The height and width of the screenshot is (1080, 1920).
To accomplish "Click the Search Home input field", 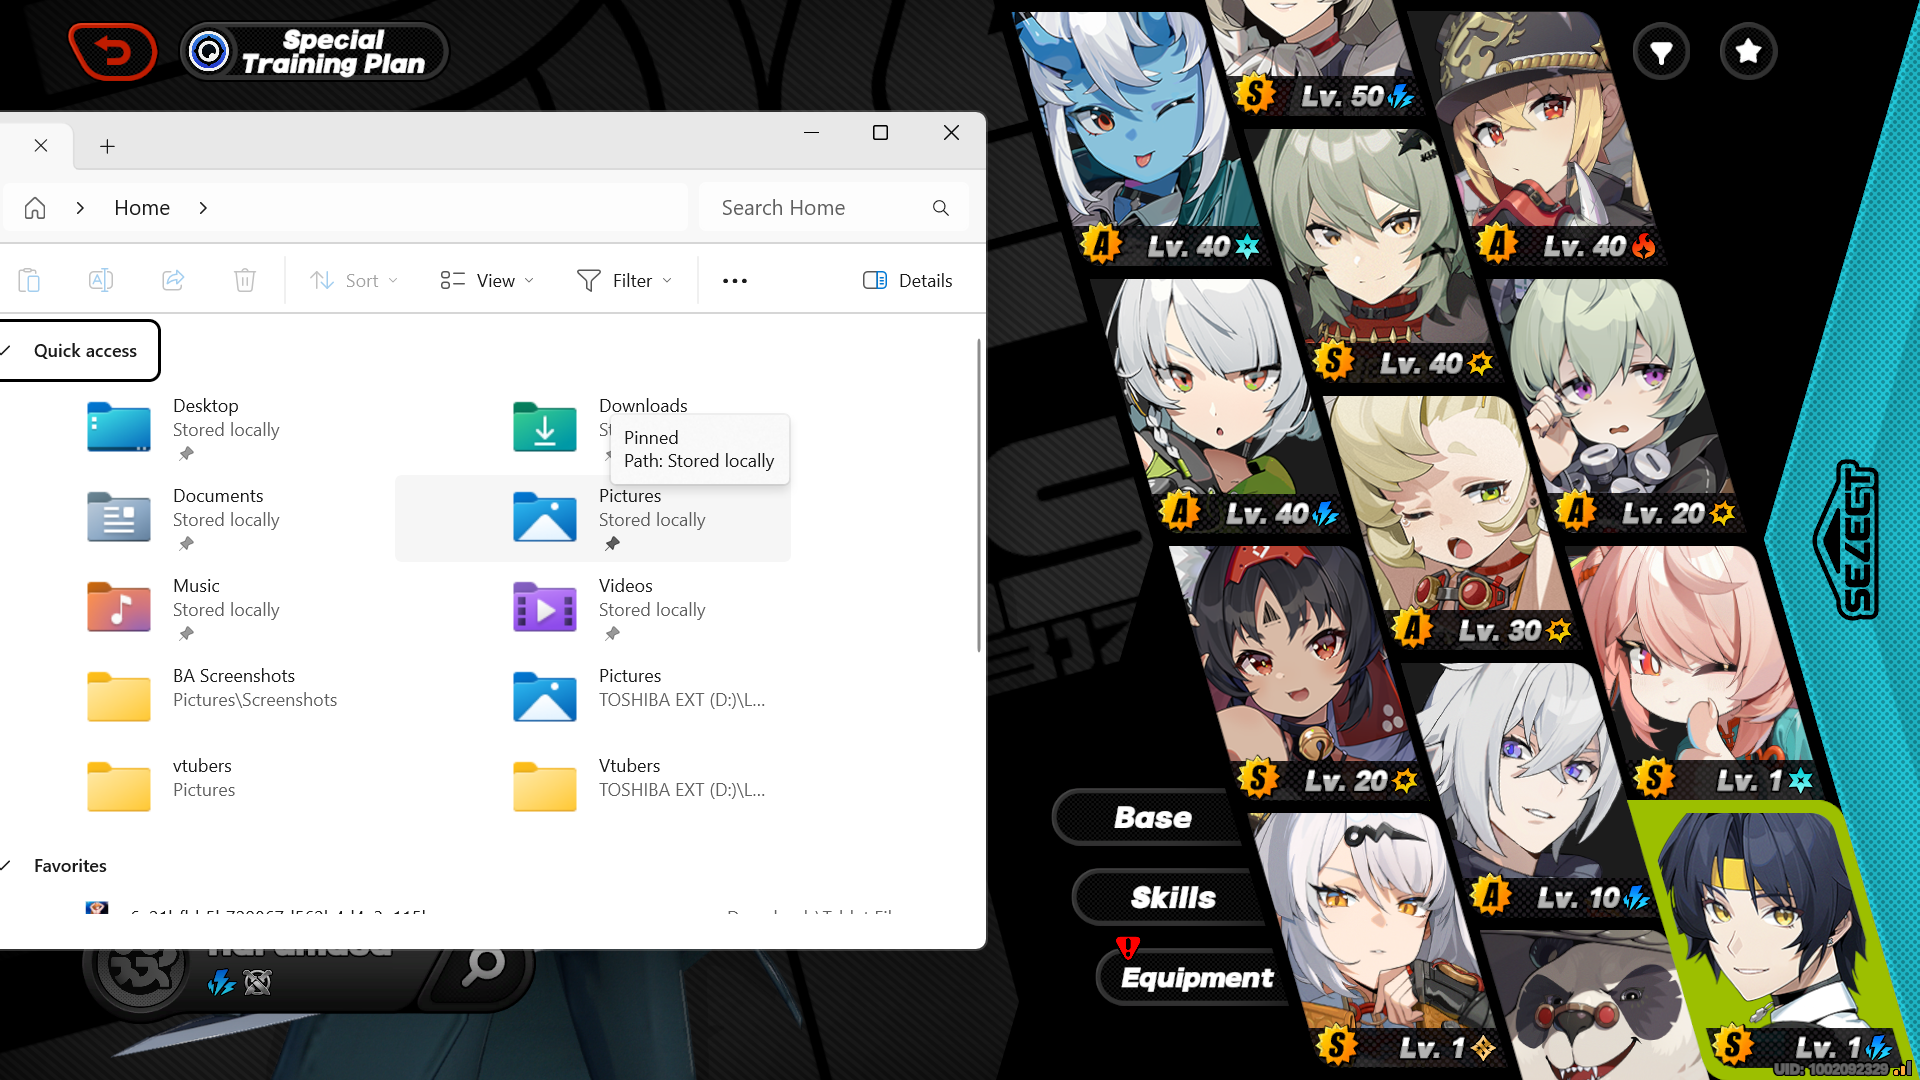I will (x=815, y=208).
